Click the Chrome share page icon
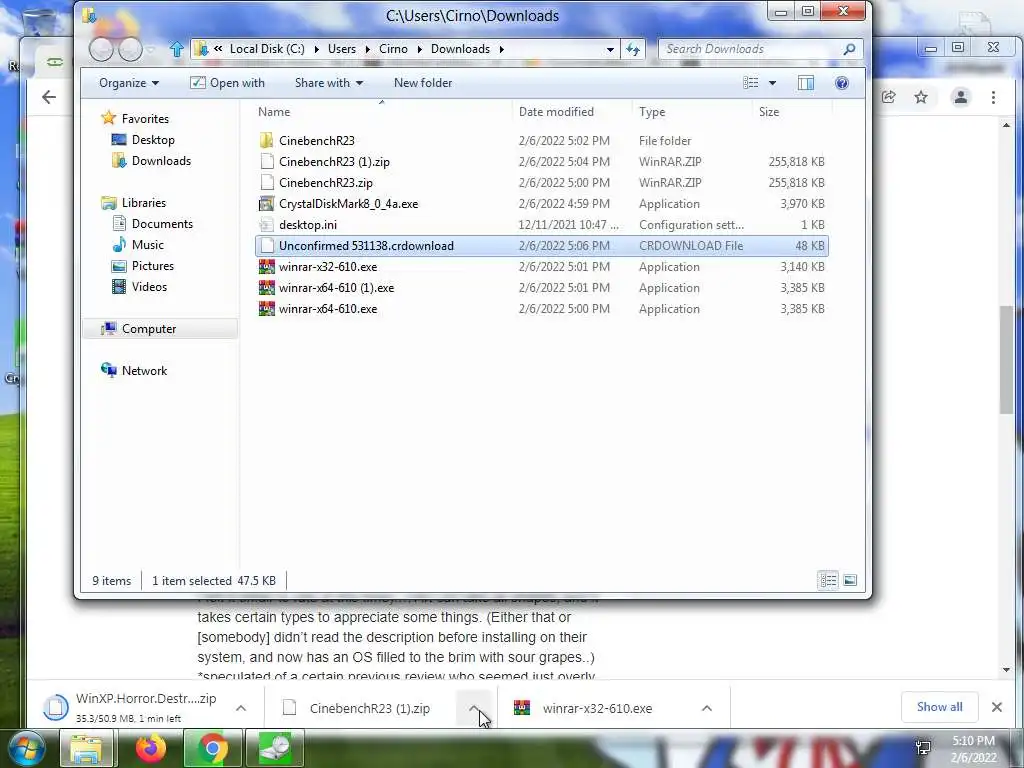Image resolution: width=1024 pixels, height=768 pixels. pyautogui.click(x=888, y=97)
